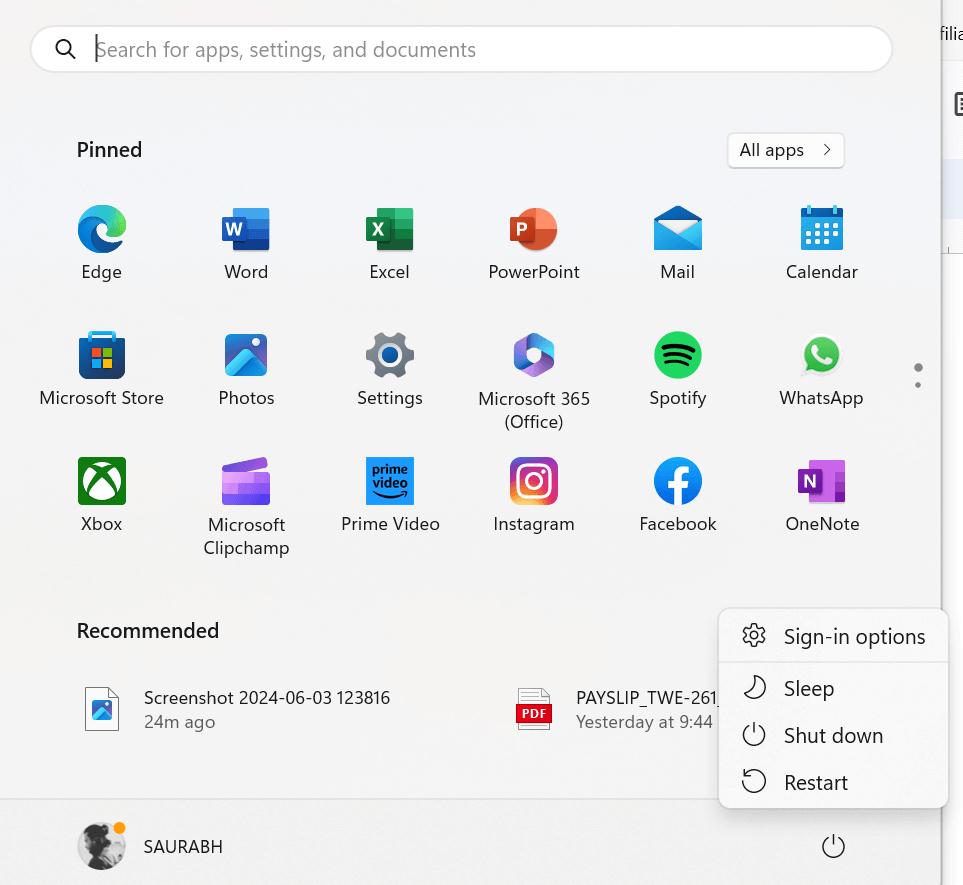This screenshot has height=885, width=963.
Task: Expand the All apps list
Action: point(785,150)
